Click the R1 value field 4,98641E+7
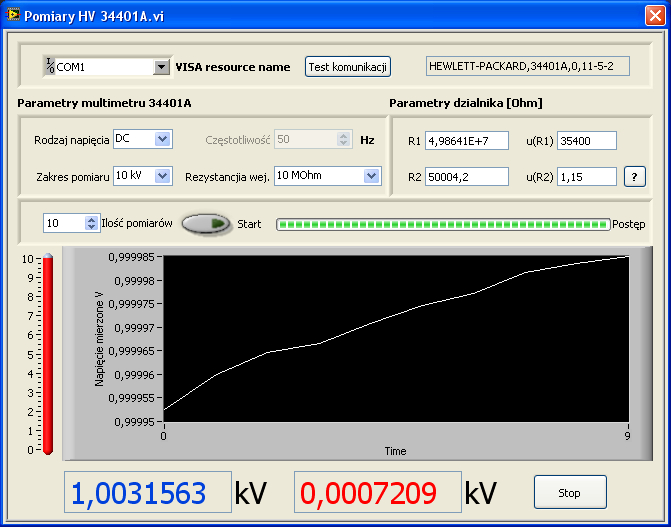Image resolution: width=671 pixels, height=527 pixels. (467, 141)
